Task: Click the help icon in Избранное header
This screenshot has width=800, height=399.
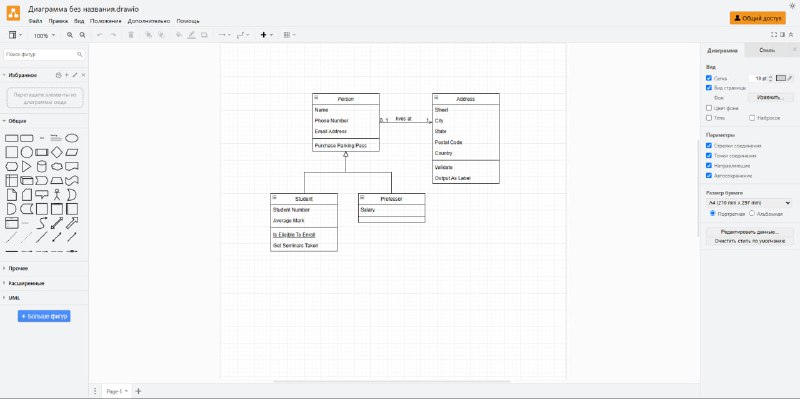Action: [x=58, y=75]
